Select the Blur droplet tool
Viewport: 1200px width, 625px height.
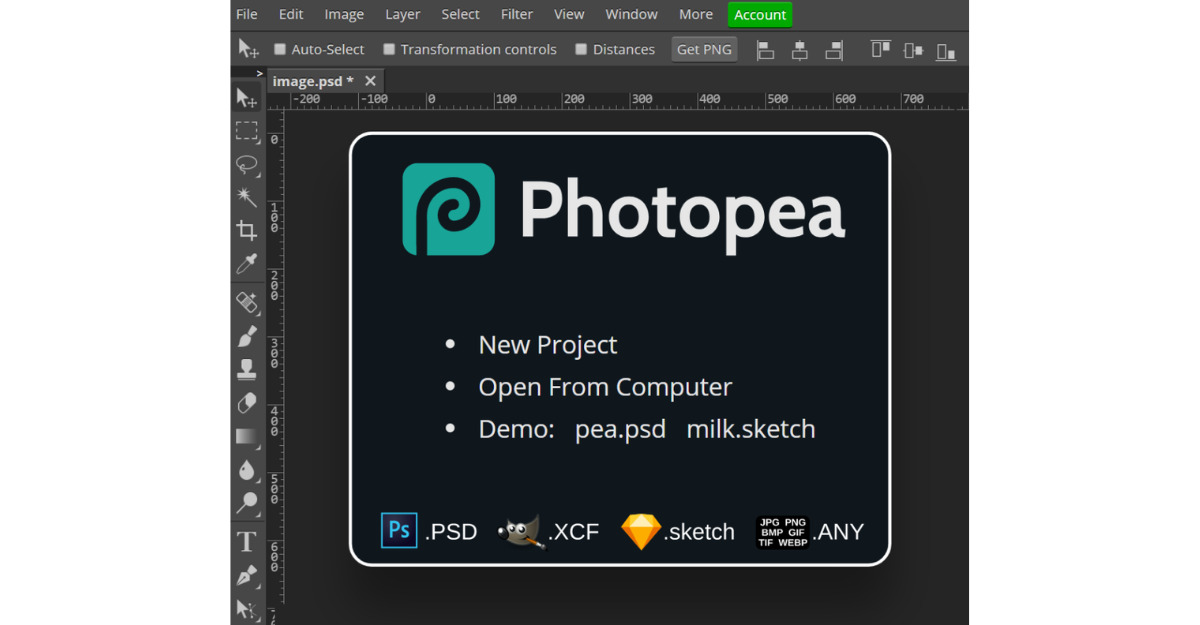[247, 470]
